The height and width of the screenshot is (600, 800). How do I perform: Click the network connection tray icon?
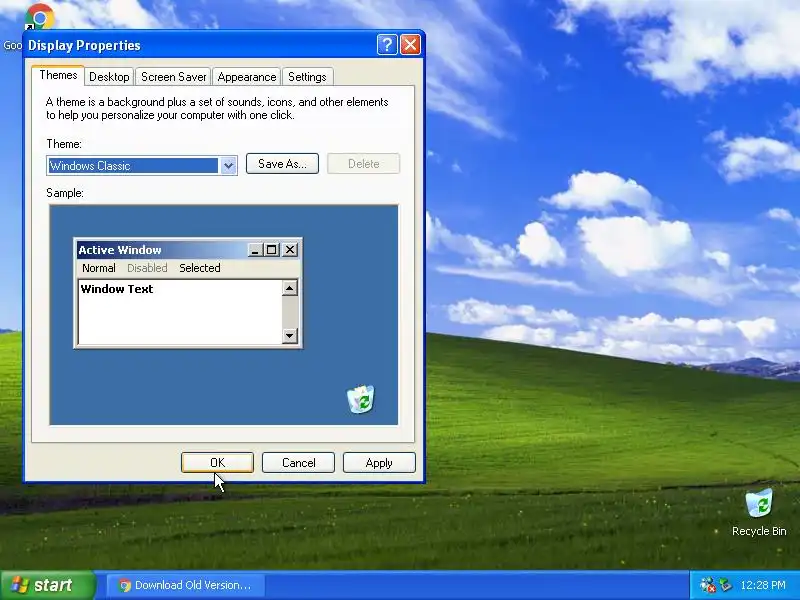pos(707,585)
